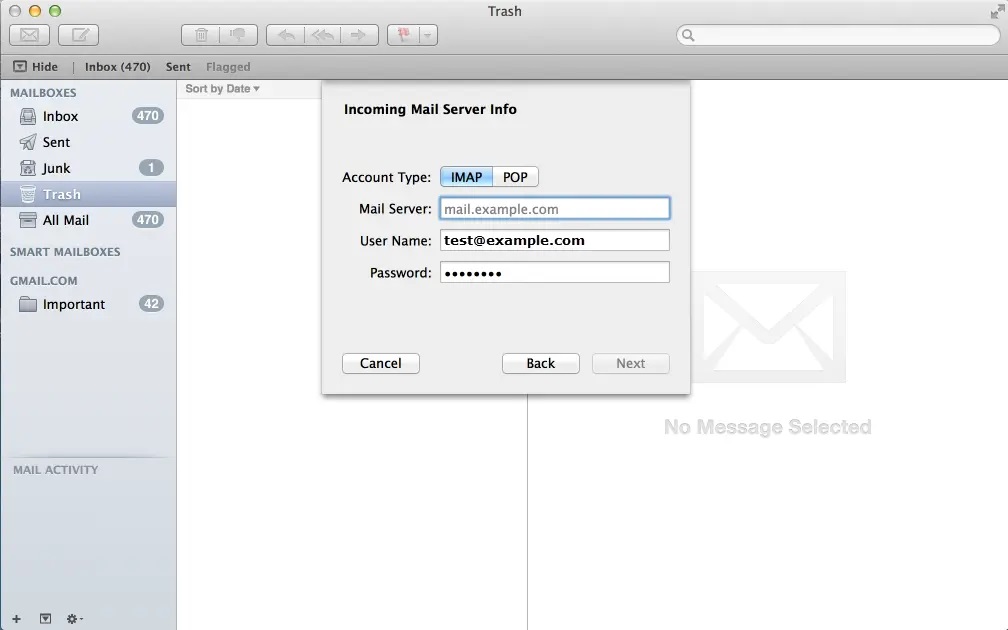1008x630 pixels.
Task: Click the Junk thumbs-down toolbar icon
Action: click(239, 35)
